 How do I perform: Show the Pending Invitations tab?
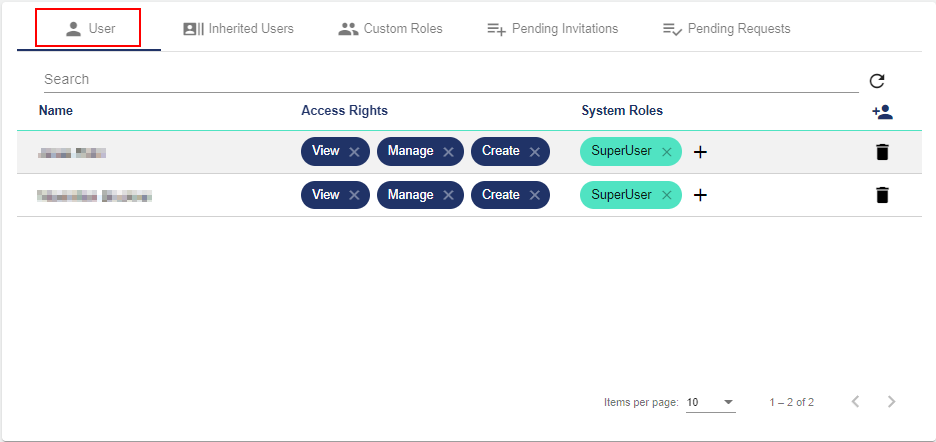point(552,29)
